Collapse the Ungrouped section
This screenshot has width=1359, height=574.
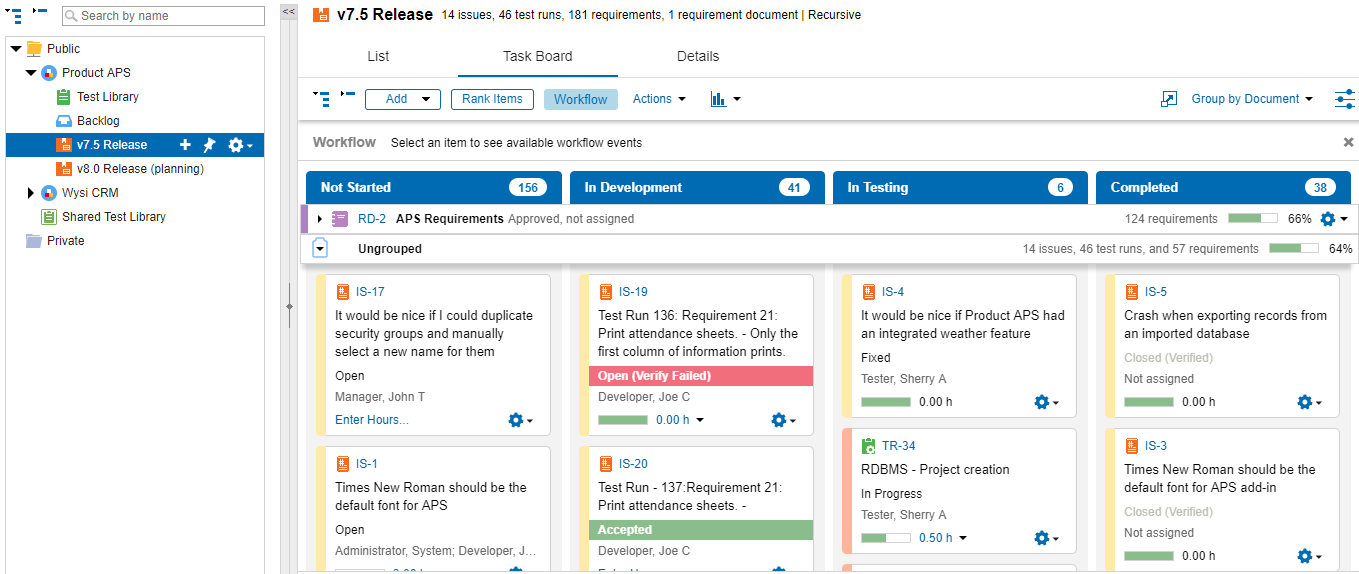pos(320,248)
